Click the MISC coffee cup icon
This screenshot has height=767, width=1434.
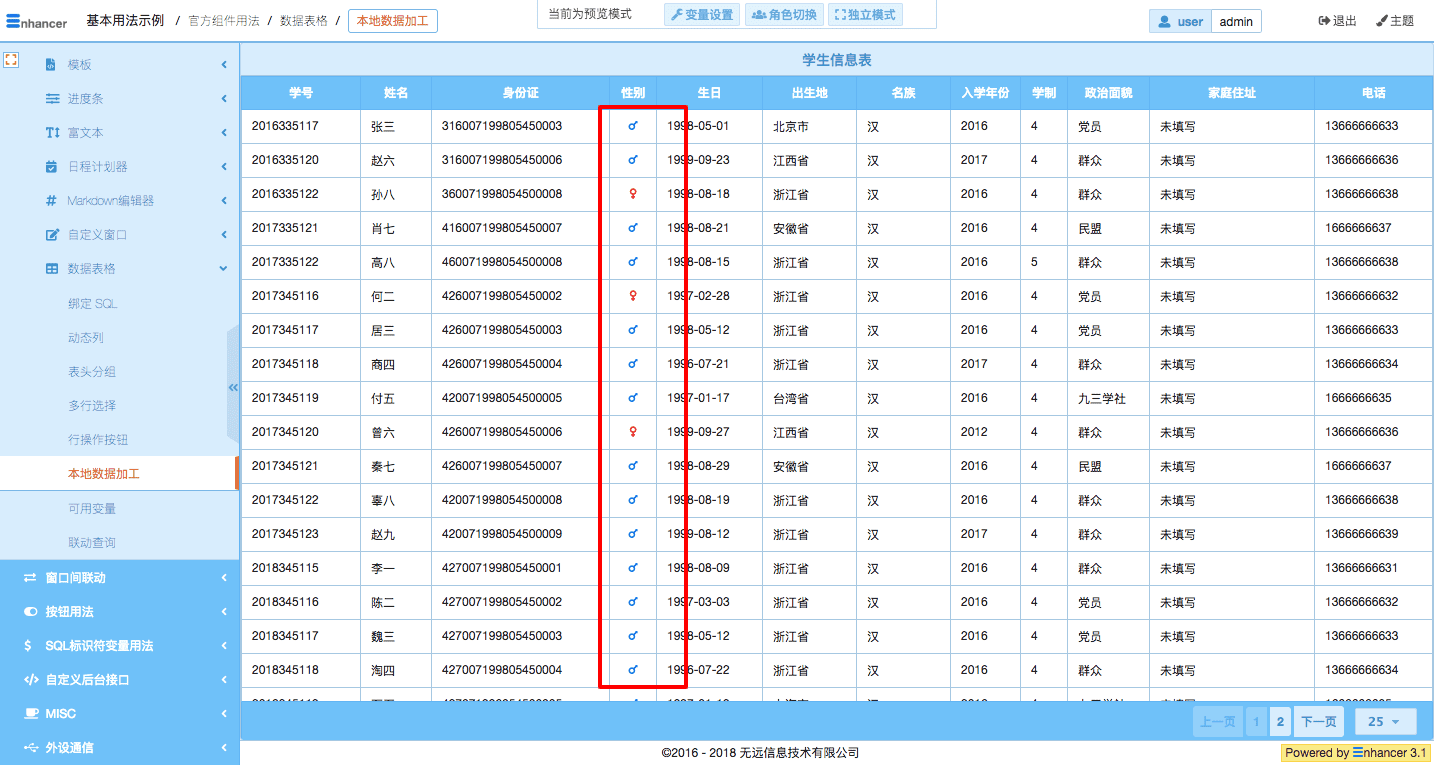[x=30, y=714]
